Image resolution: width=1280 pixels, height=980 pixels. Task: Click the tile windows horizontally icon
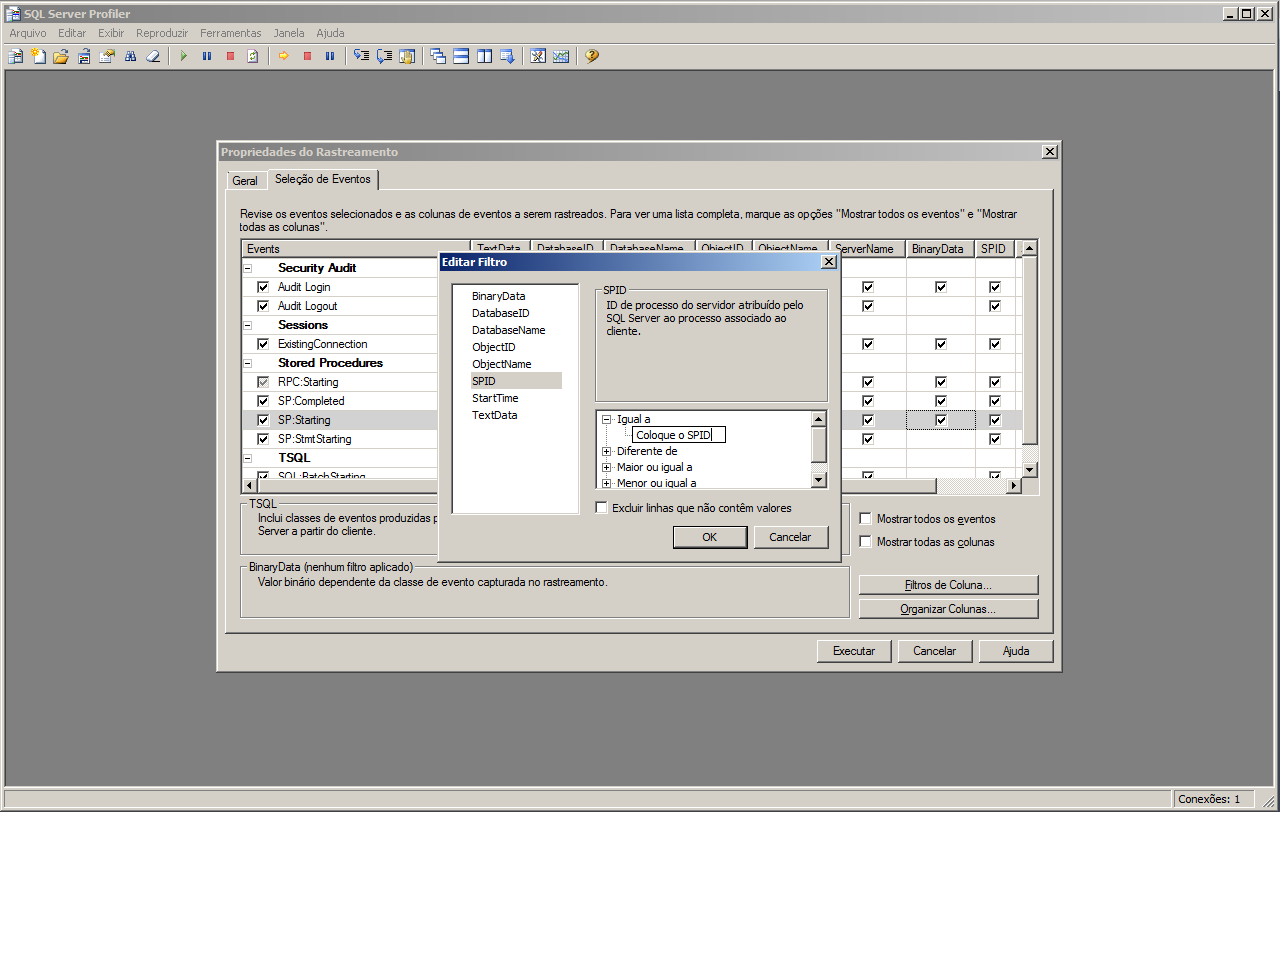tap(461, 57)
